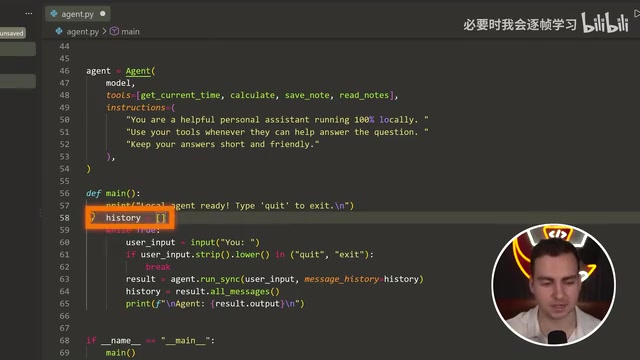The image size is (640, 360).
Task: Click the unsaved dot on agent.py tab
Action: (x=103, y=13)
